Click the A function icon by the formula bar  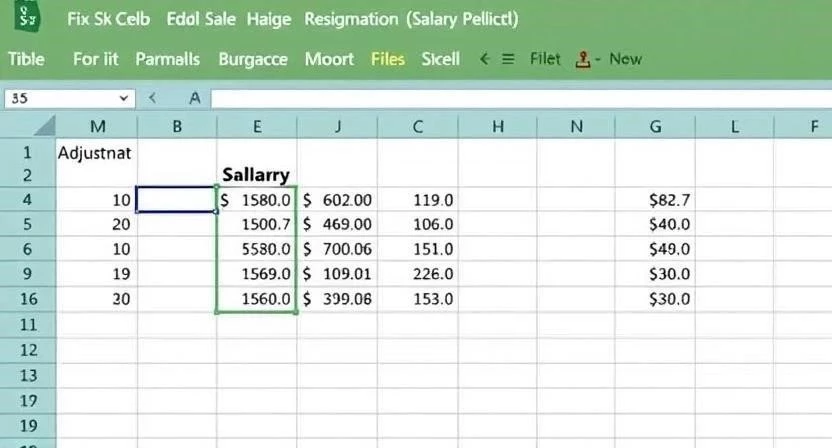[x=195, y=98]
